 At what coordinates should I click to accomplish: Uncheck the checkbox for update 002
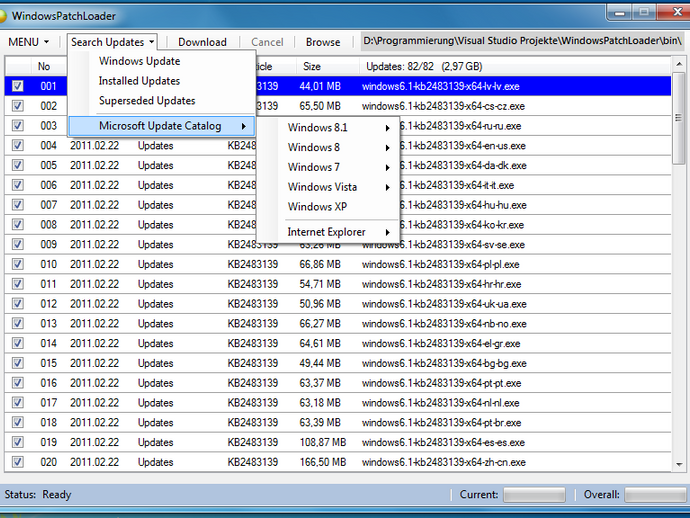pos(18,106)
